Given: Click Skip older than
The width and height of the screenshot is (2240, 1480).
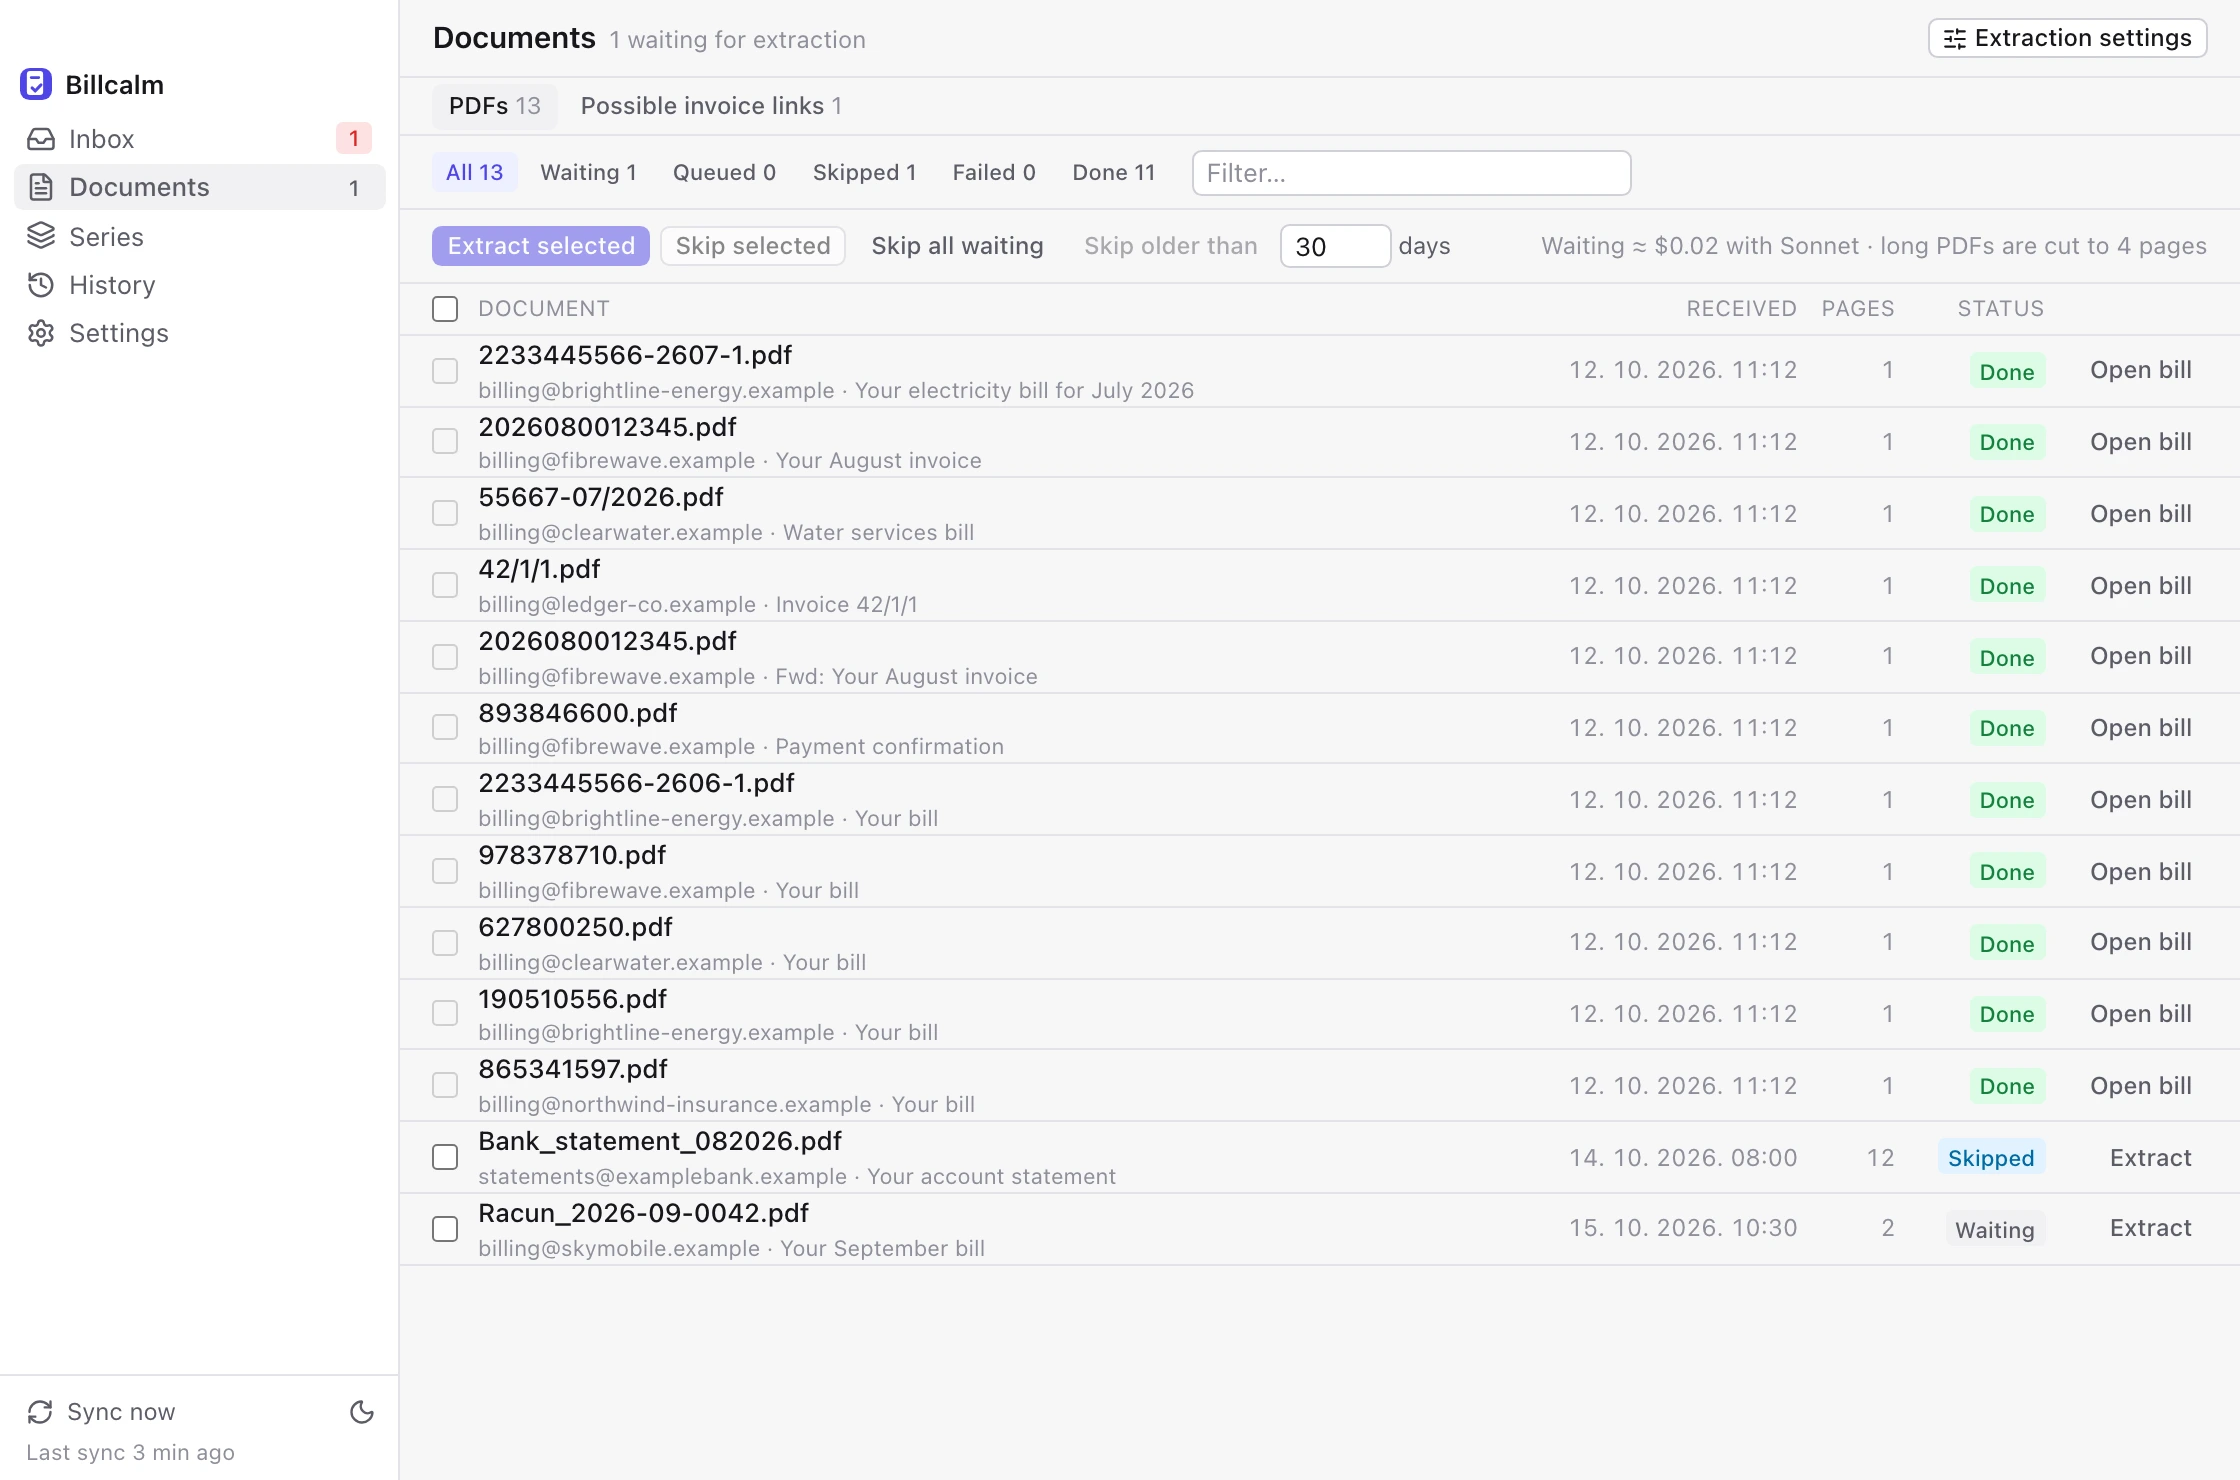Looking at the screenshot, I should point(1171,246).
